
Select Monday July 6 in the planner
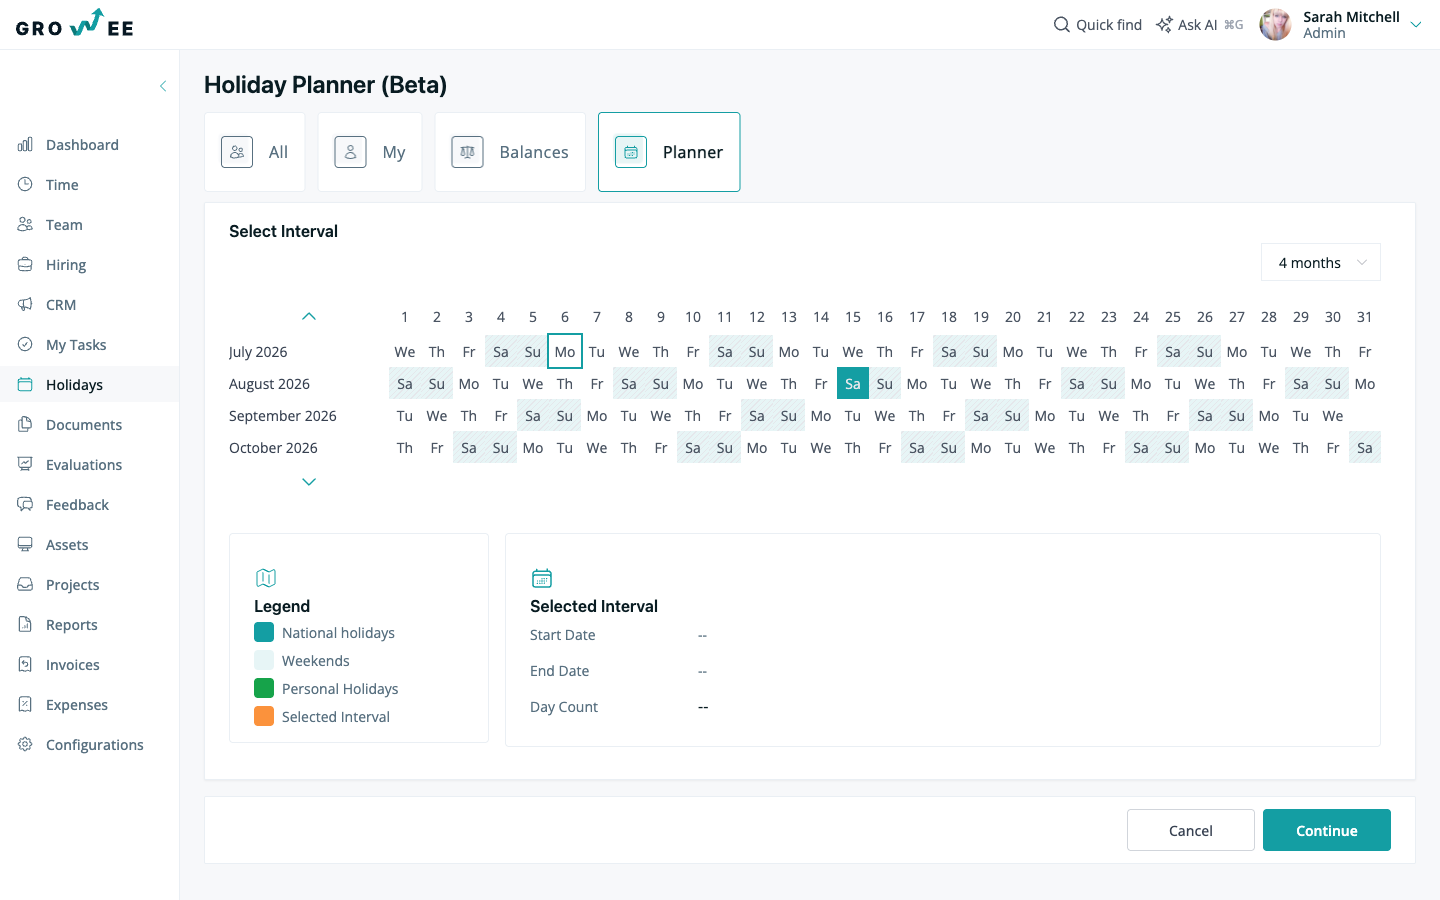565,352
